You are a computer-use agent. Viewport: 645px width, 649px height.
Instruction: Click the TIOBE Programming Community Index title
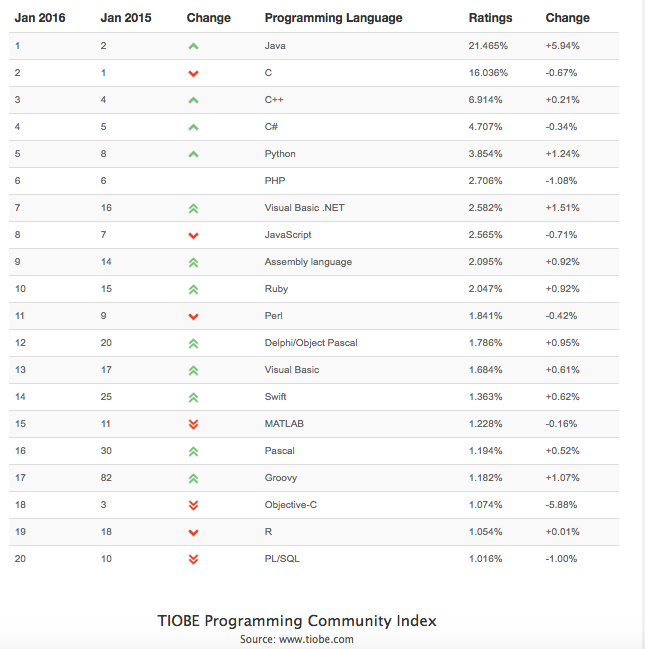pyautogui.click(x=297, y=621)
